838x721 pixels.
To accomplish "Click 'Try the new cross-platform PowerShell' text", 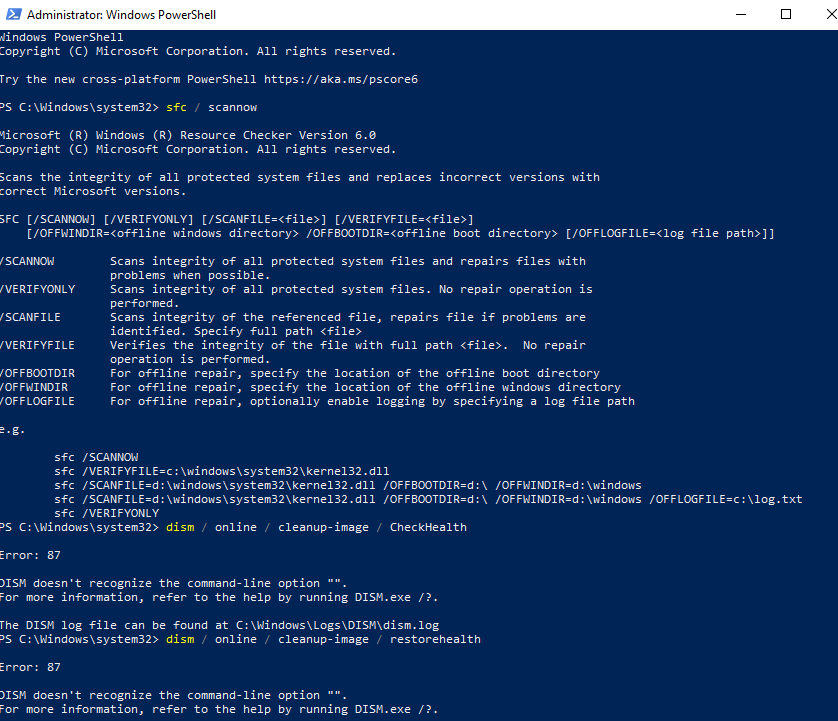I will 128,79.
